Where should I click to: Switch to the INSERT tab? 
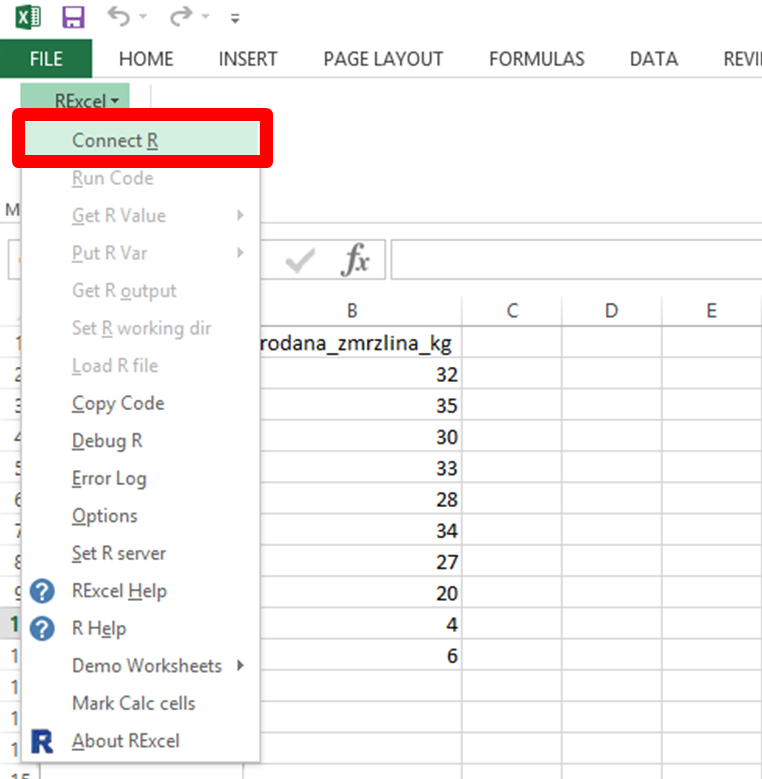pos(248,59)
